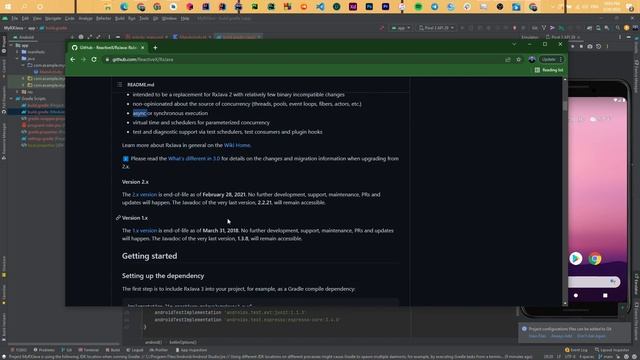Open the Navigate menu
Screen dimensions: 640x360
tap(53, 18)
